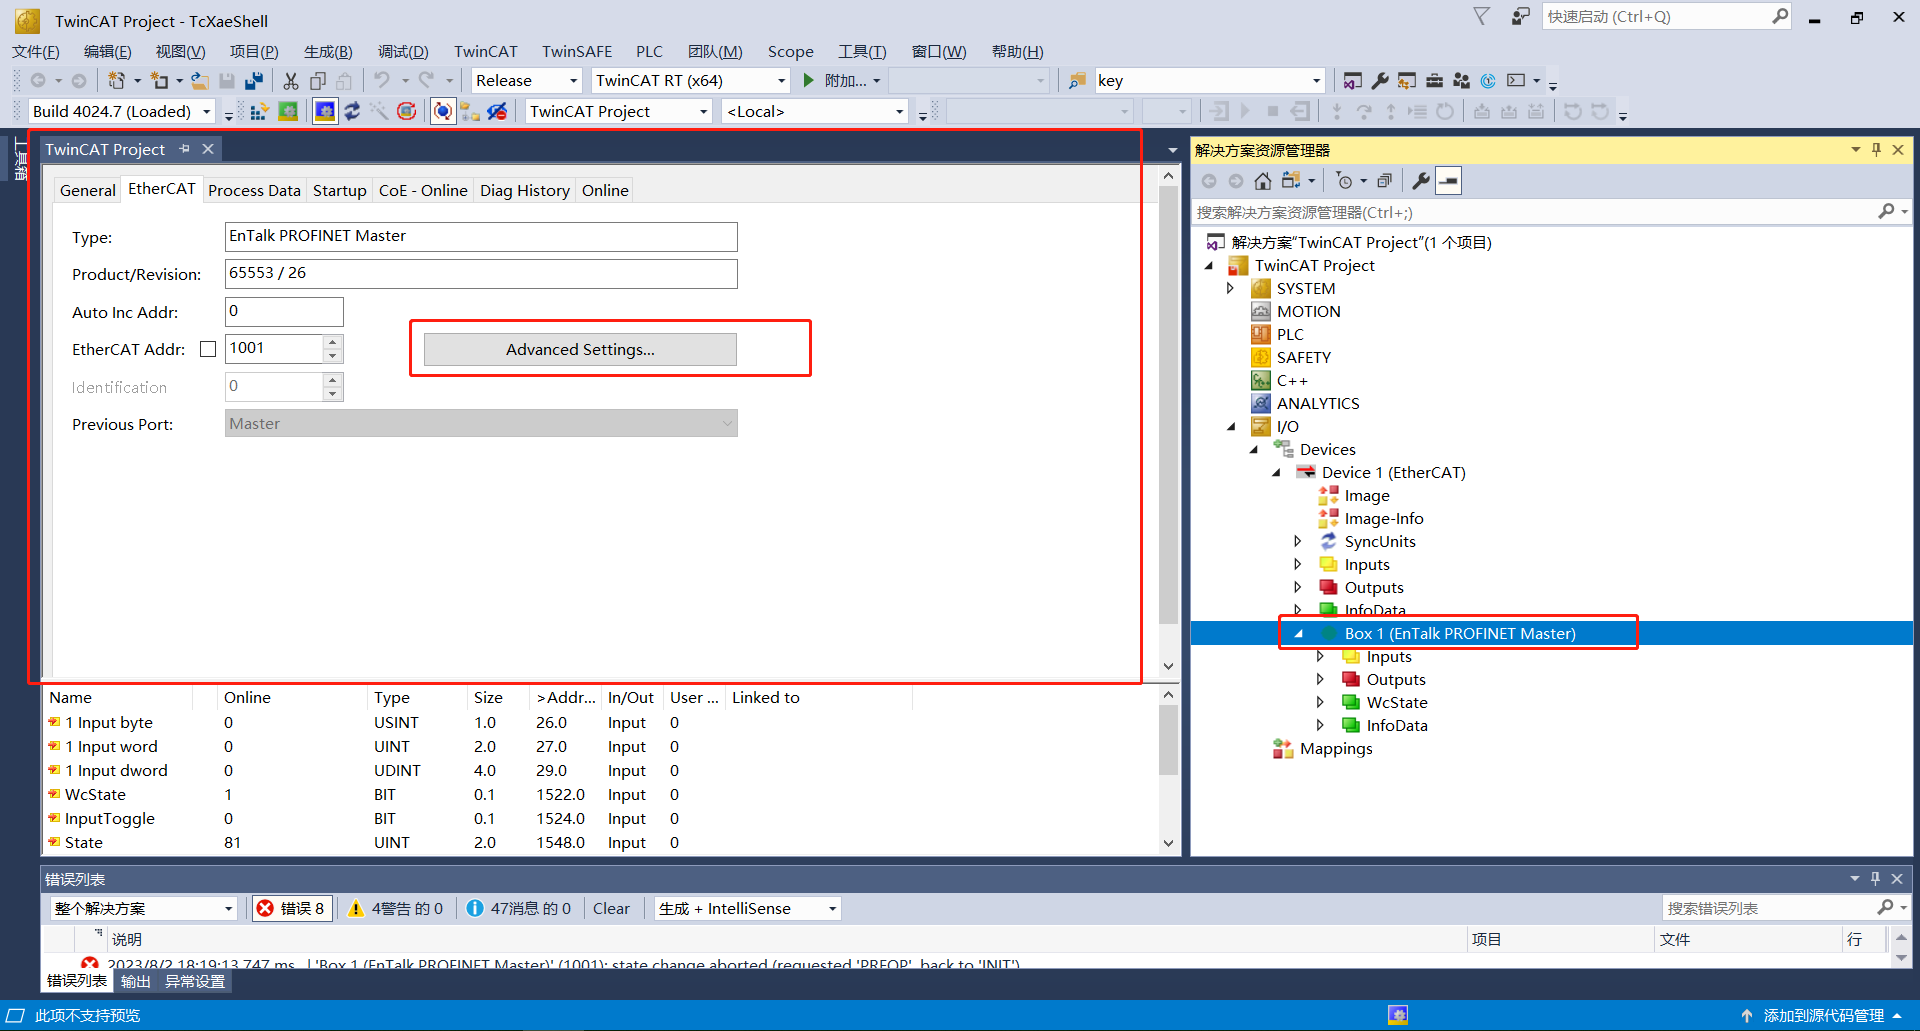Image resolution: width=1920 pixels, height=1031 pixels.
Task: Collapse the Device 1 (EtherCAT) node
Action: pos(1276,472)
